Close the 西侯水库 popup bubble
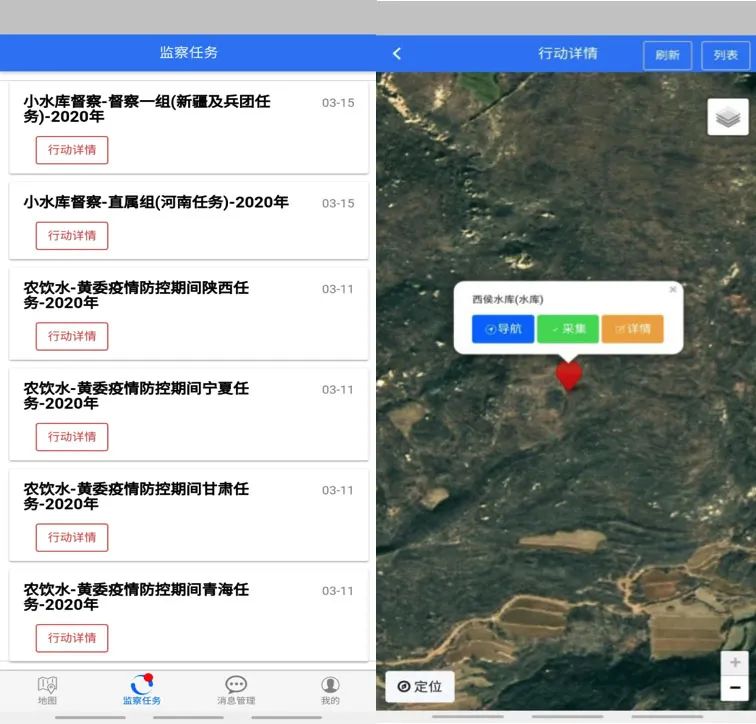The image size is (756, 724). click(x=673, y=290)
